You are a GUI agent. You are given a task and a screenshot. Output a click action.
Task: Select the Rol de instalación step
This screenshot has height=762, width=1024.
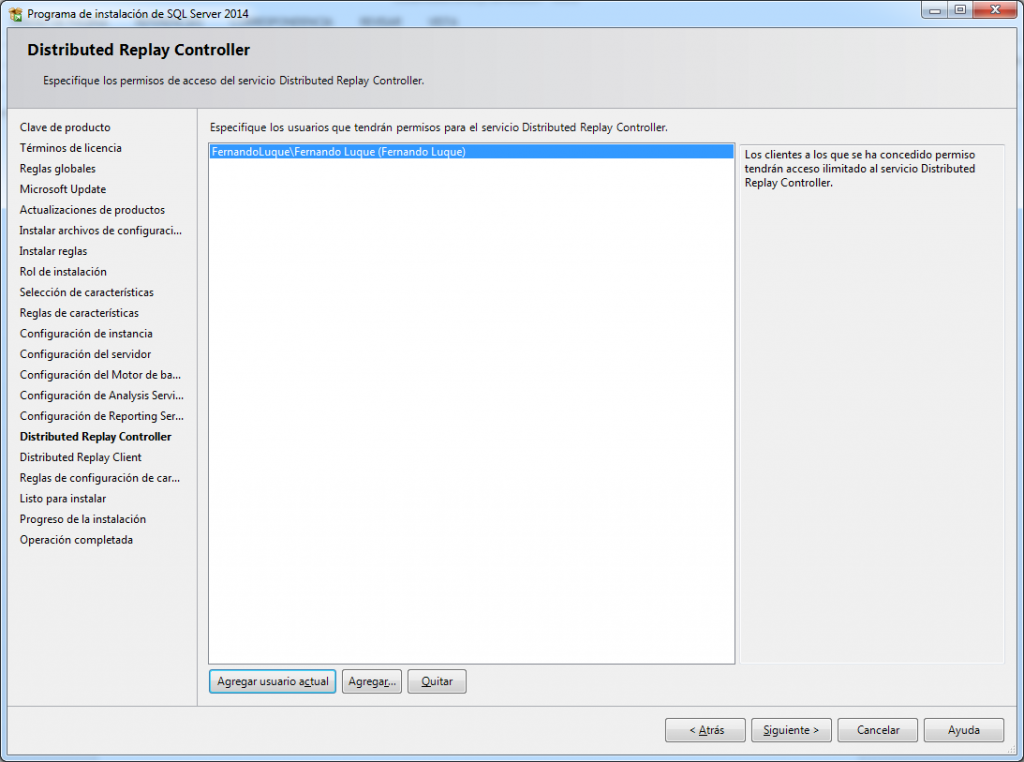click(63, 272)
